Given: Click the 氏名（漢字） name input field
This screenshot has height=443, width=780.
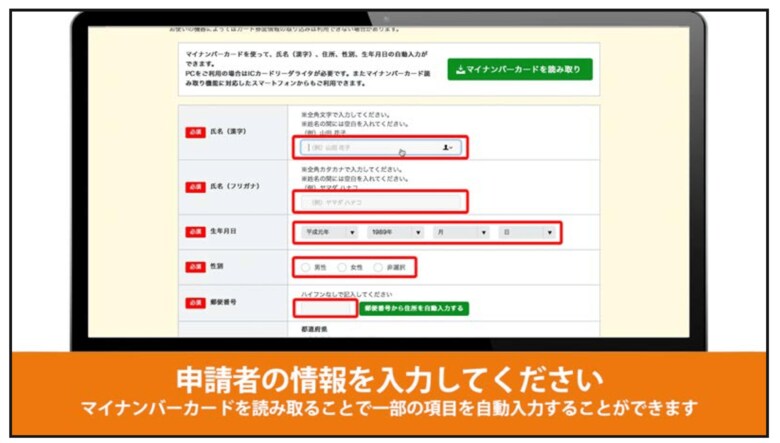Looking at the screenshot, I should click(381, 148).
